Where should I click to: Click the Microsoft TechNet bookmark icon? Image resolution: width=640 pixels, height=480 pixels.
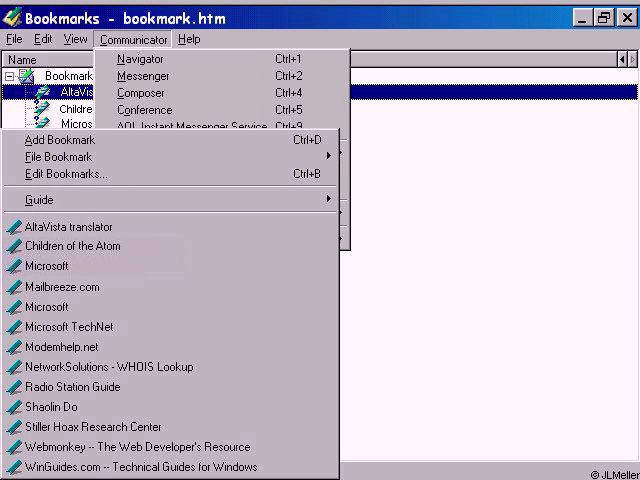(14, 327)
